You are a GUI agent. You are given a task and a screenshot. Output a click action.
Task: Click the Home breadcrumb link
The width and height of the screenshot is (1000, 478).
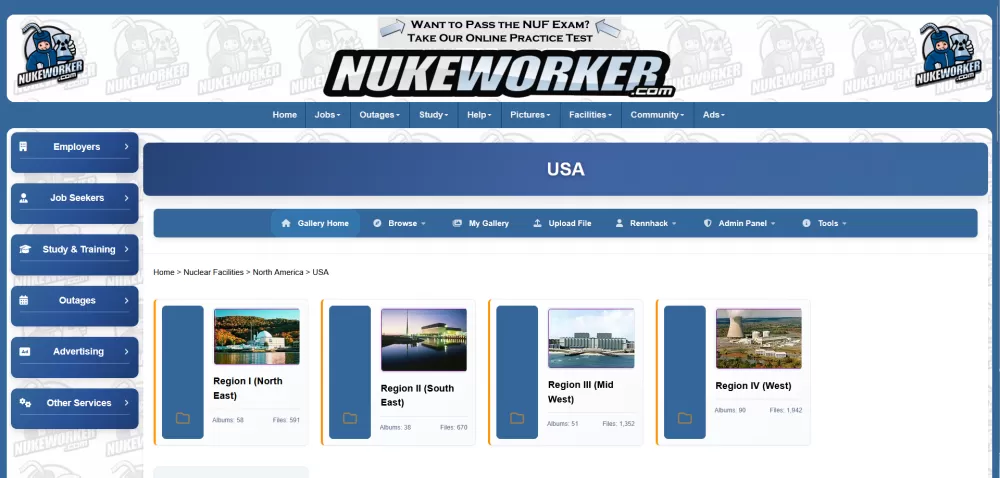(x=164, y=272)
